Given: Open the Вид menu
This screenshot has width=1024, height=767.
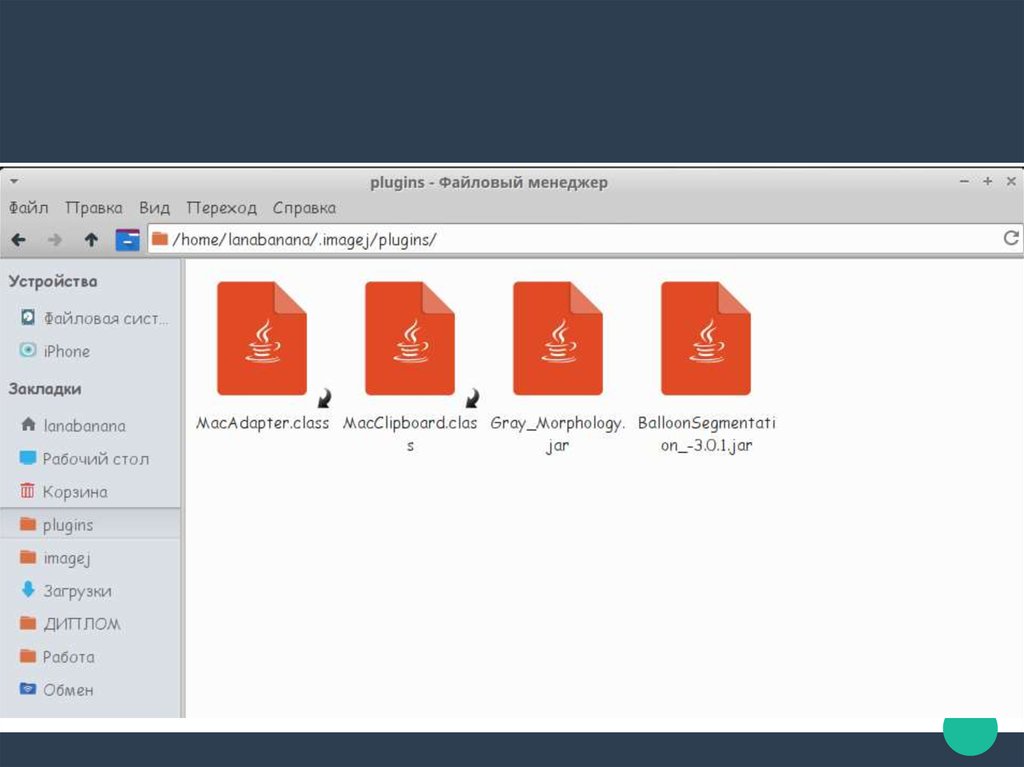Looking at the screenshot, I should [x=154, y=208].
